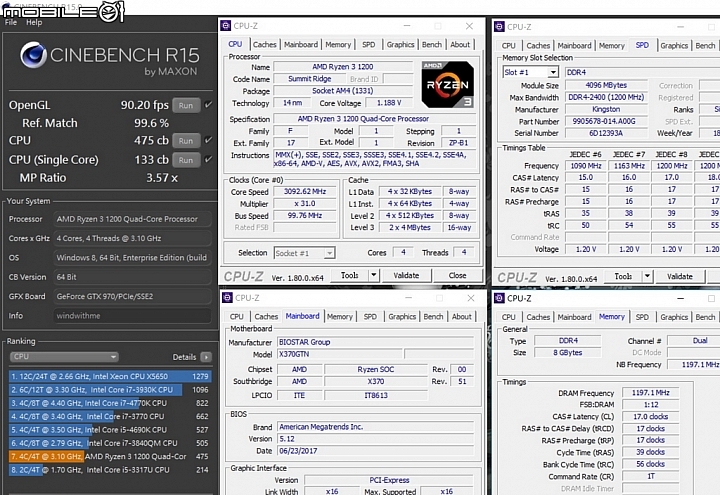Switch to SPD tab in CPU window
This screenshot has height=495, width=720.
point(368,45)
